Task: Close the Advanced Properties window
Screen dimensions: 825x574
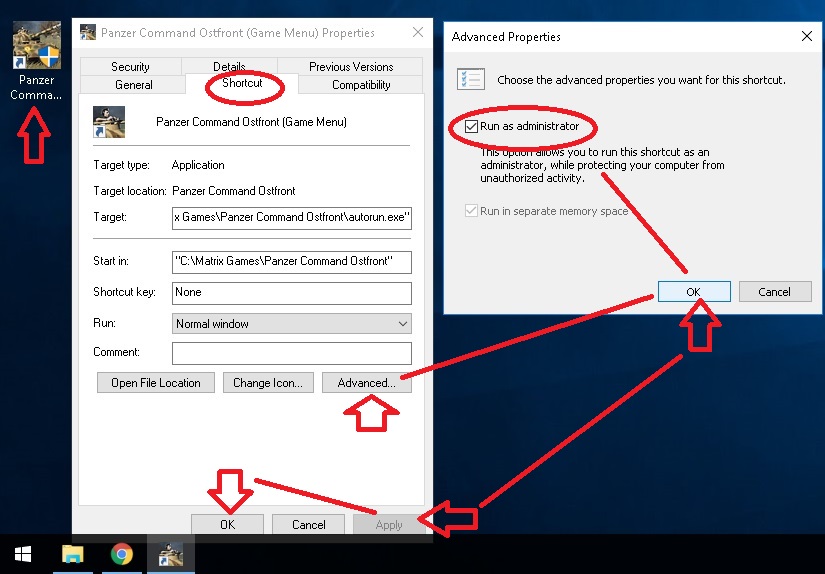Action: click(x=807, y=36)
